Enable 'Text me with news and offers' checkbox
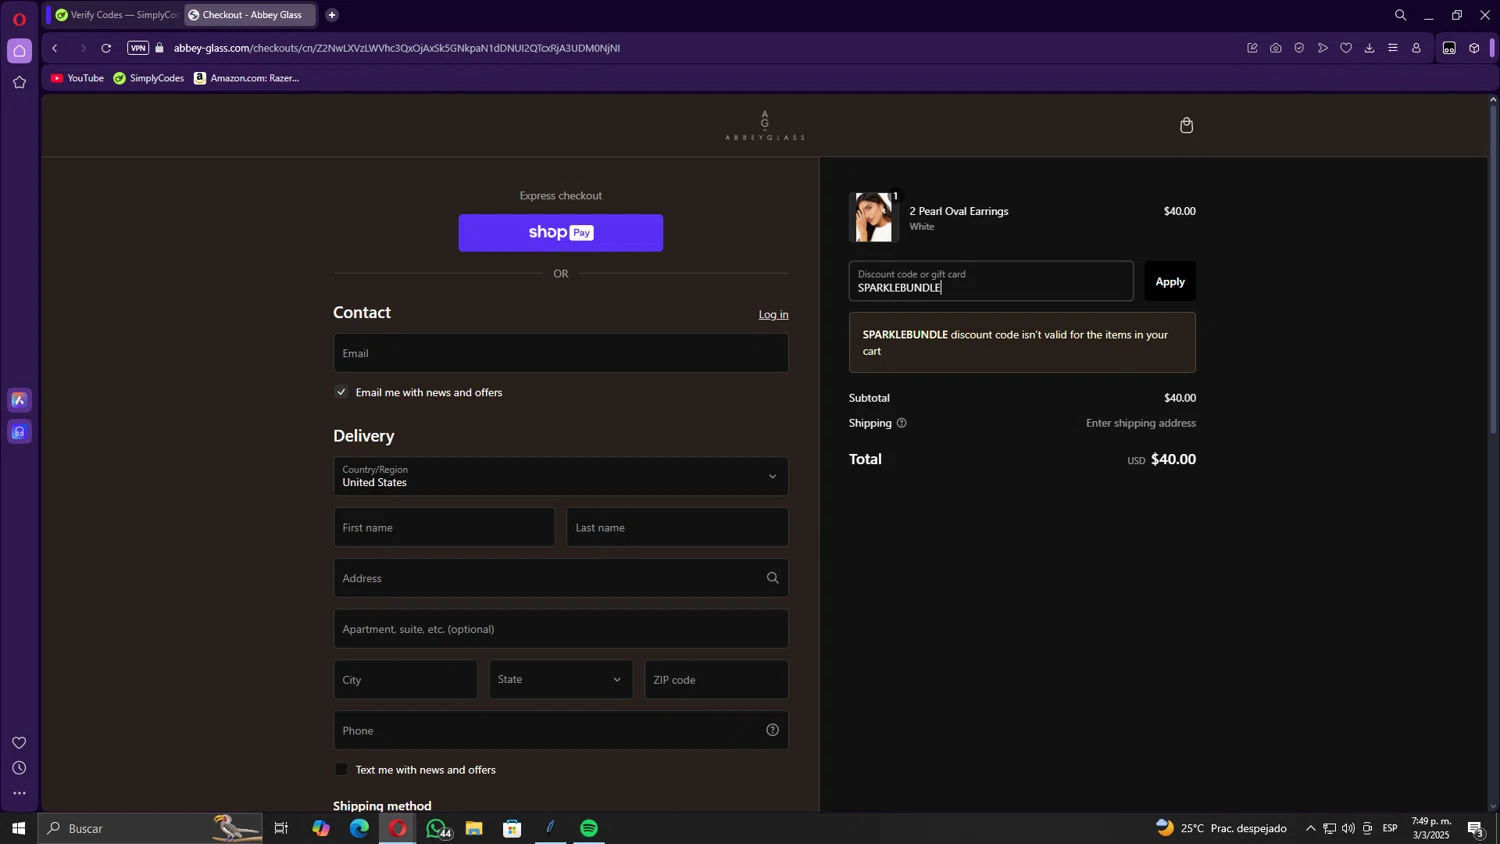The image size is (1500, 844). tap(341, 769)
